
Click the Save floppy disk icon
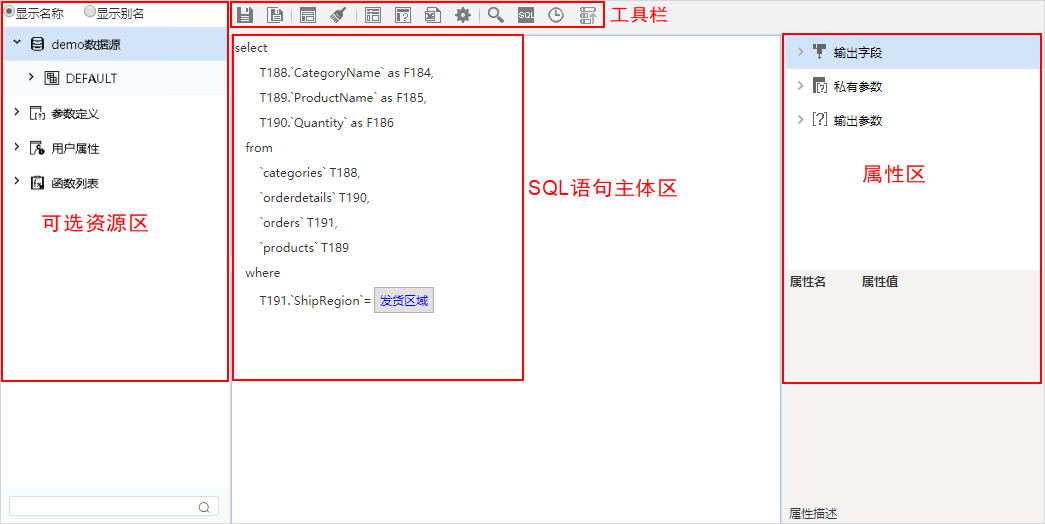coord(245,15)
